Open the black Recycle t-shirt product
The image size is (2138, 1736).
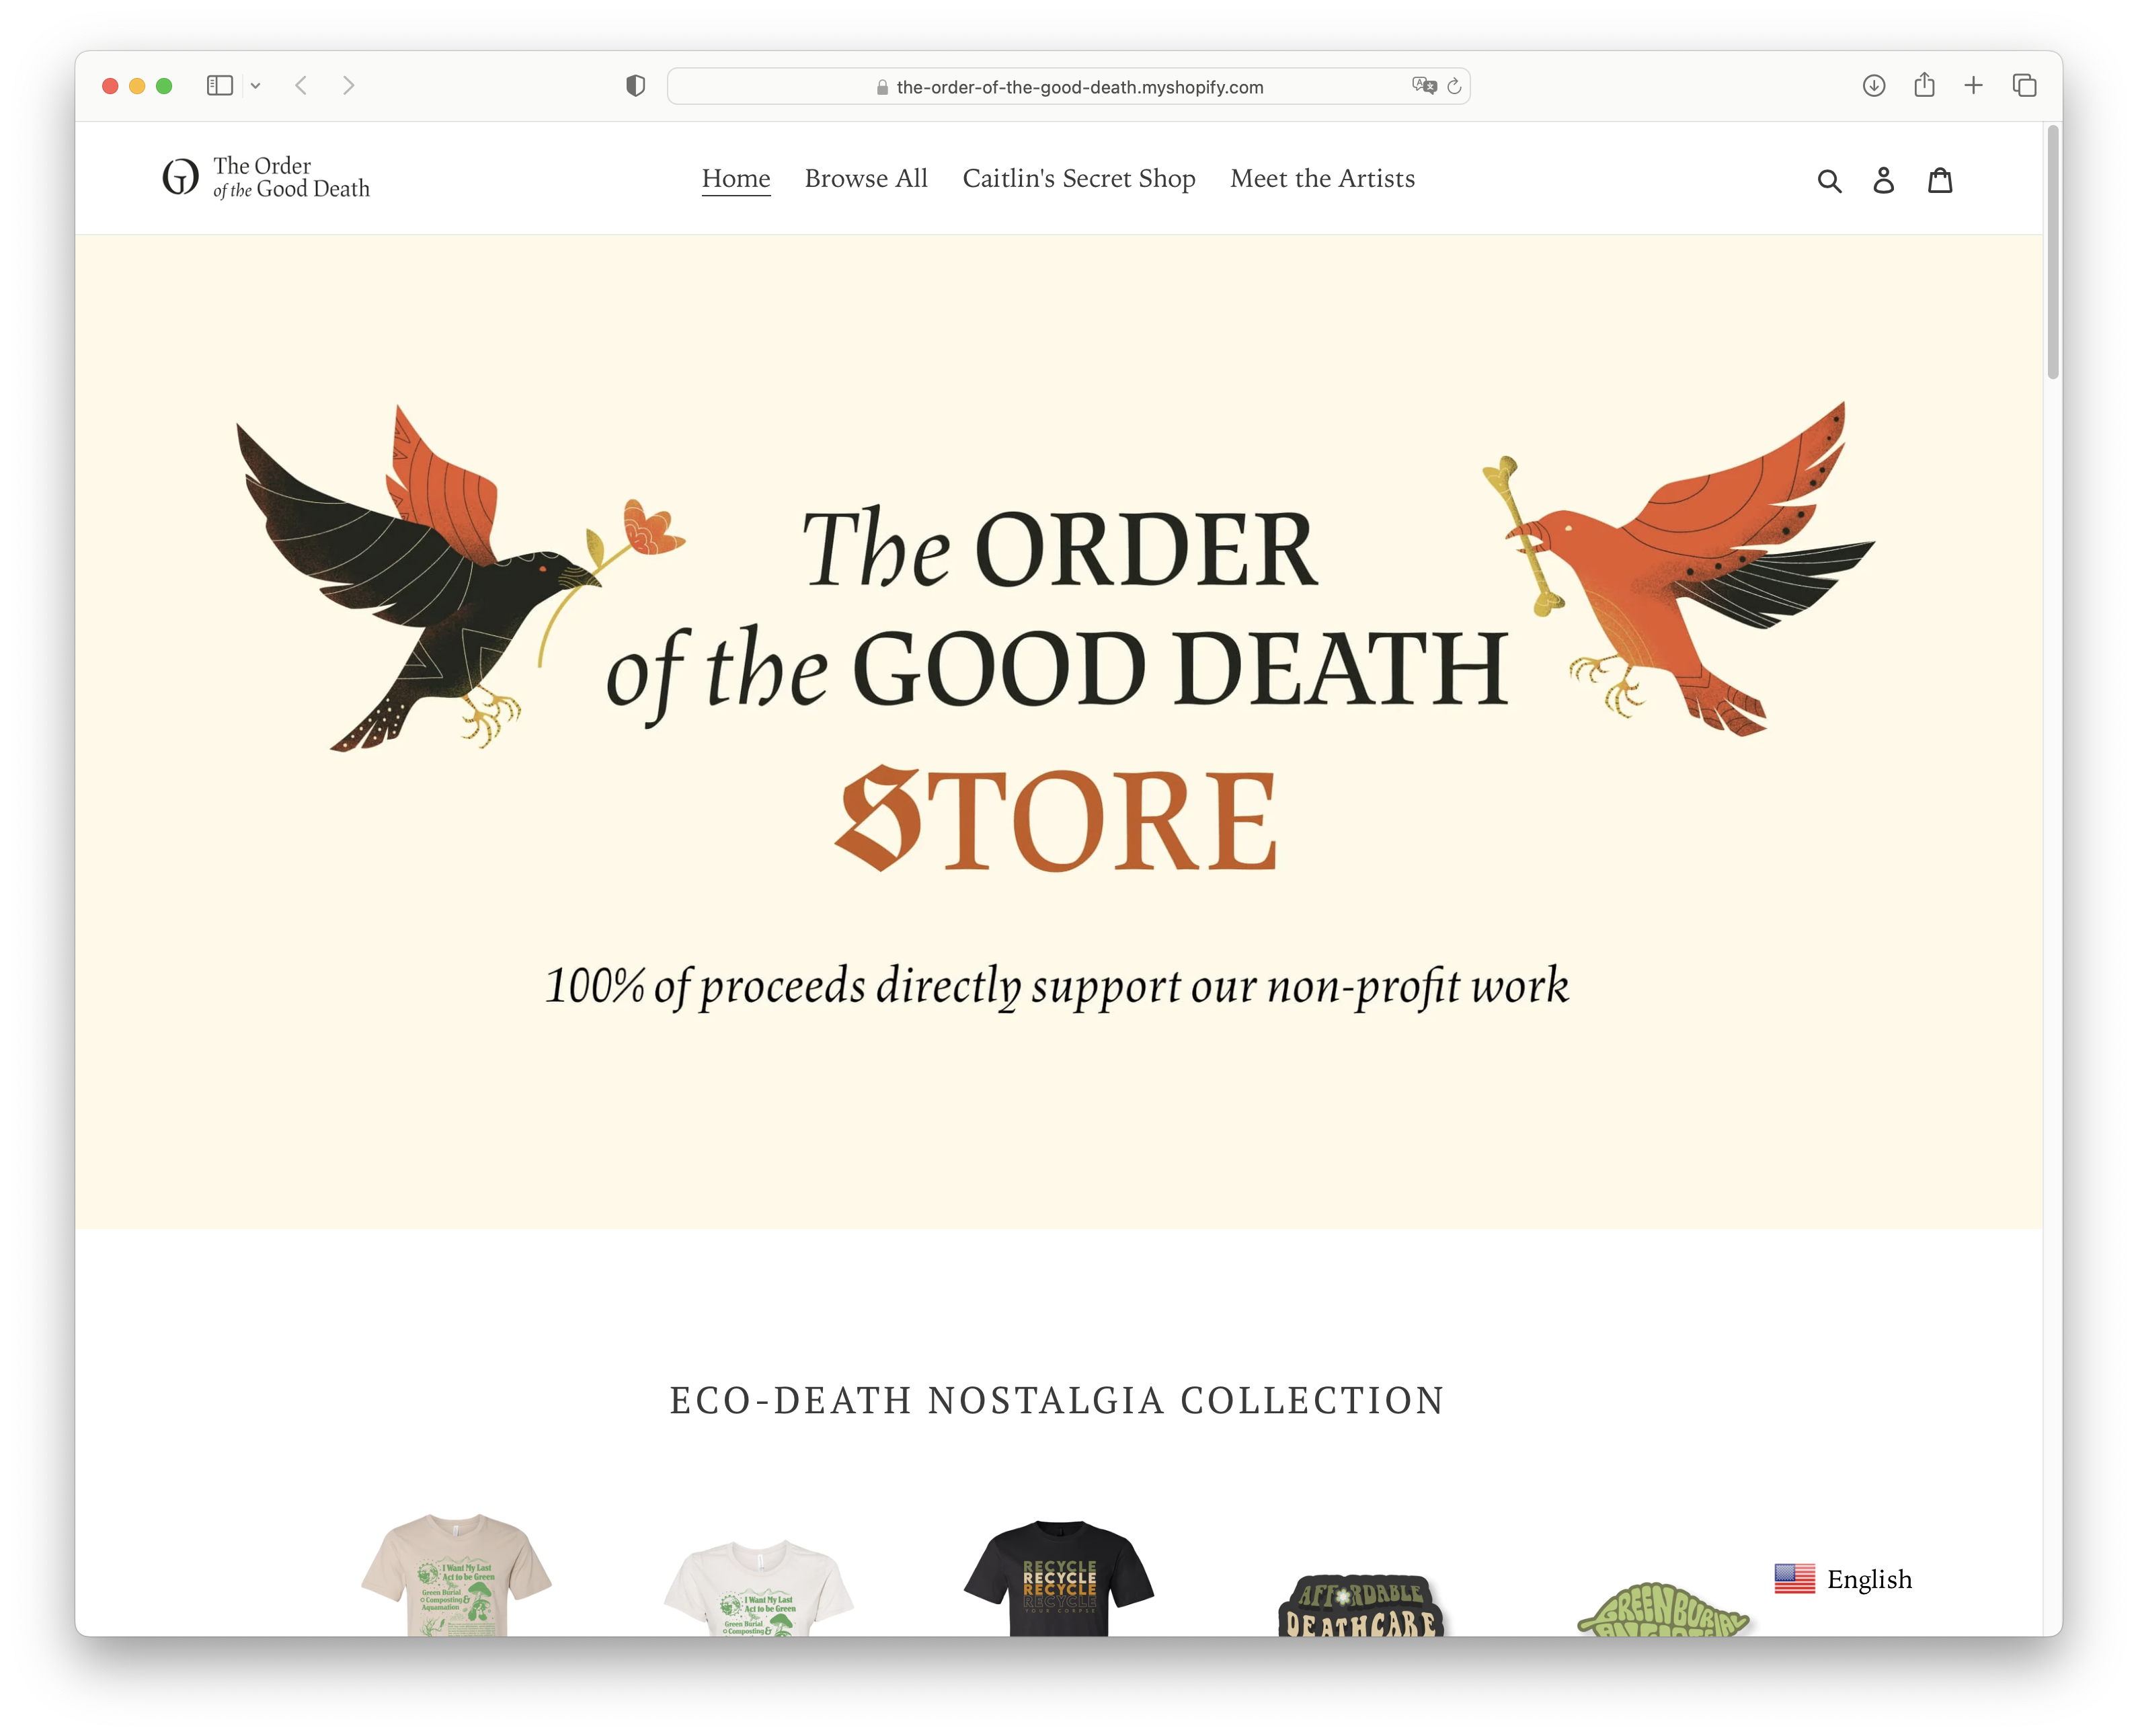pos(1059,1579)
